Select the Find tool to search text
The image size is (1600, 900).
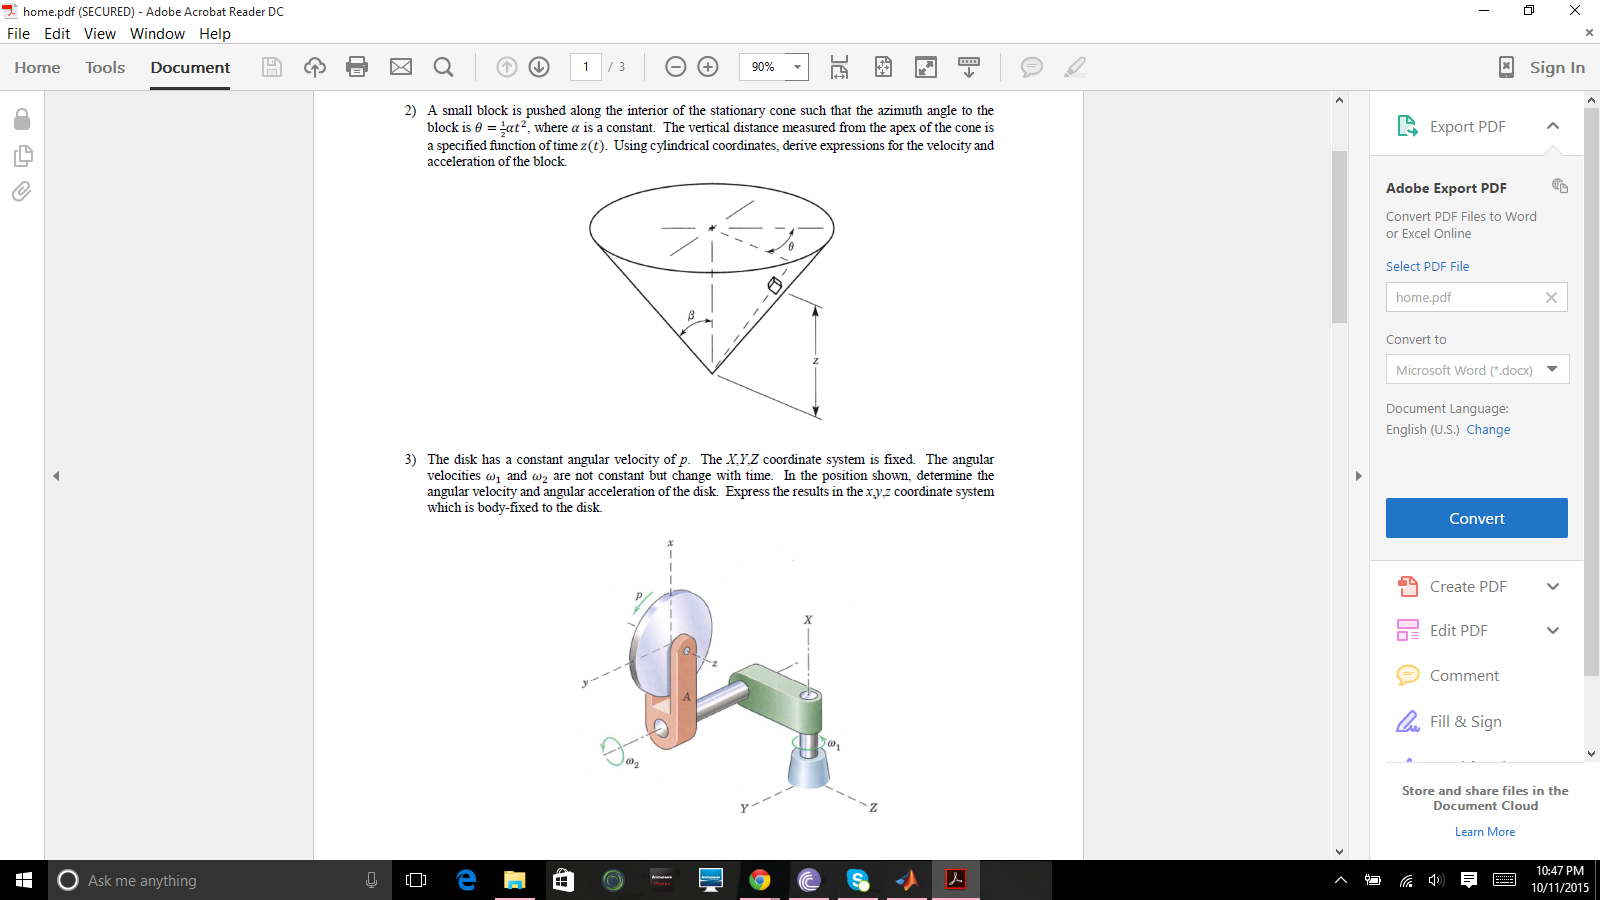[444, 67]
